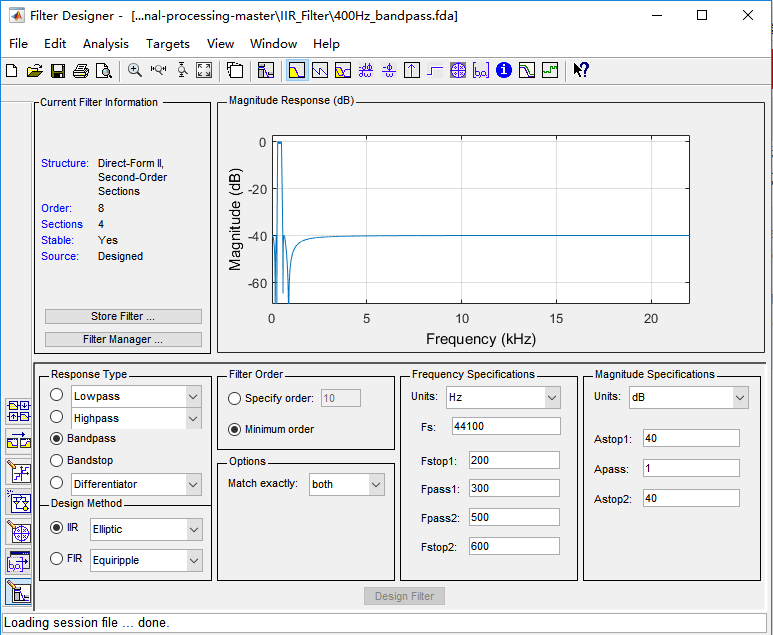Click the What's This help cursor icon

581,71
